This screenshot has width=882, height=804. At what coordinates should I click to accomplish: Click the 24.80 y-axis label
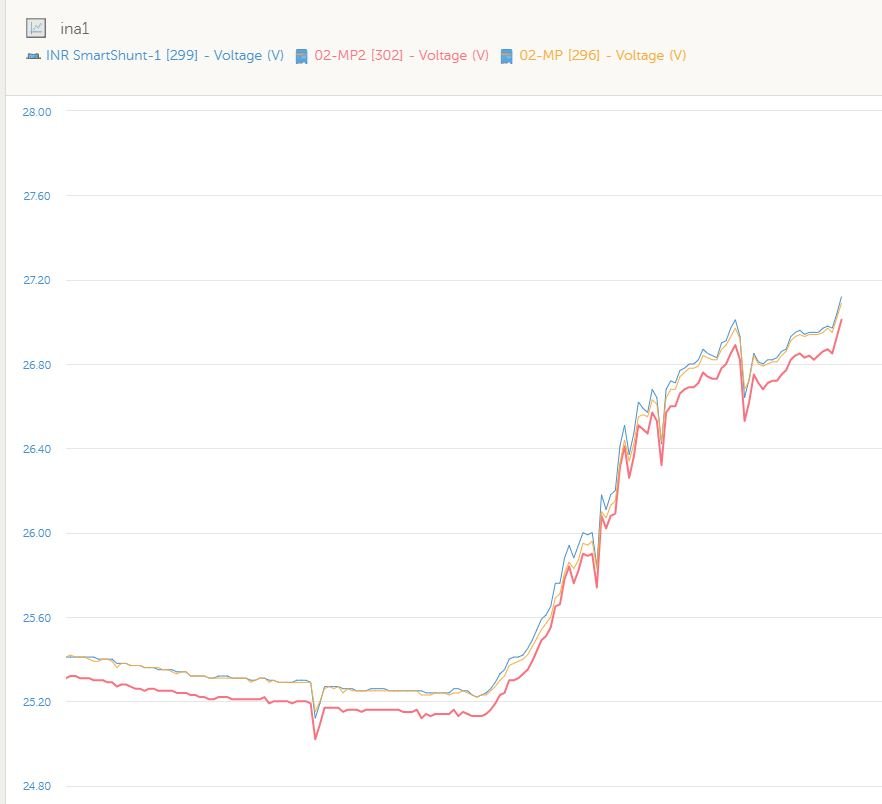[x=37, y=786]
